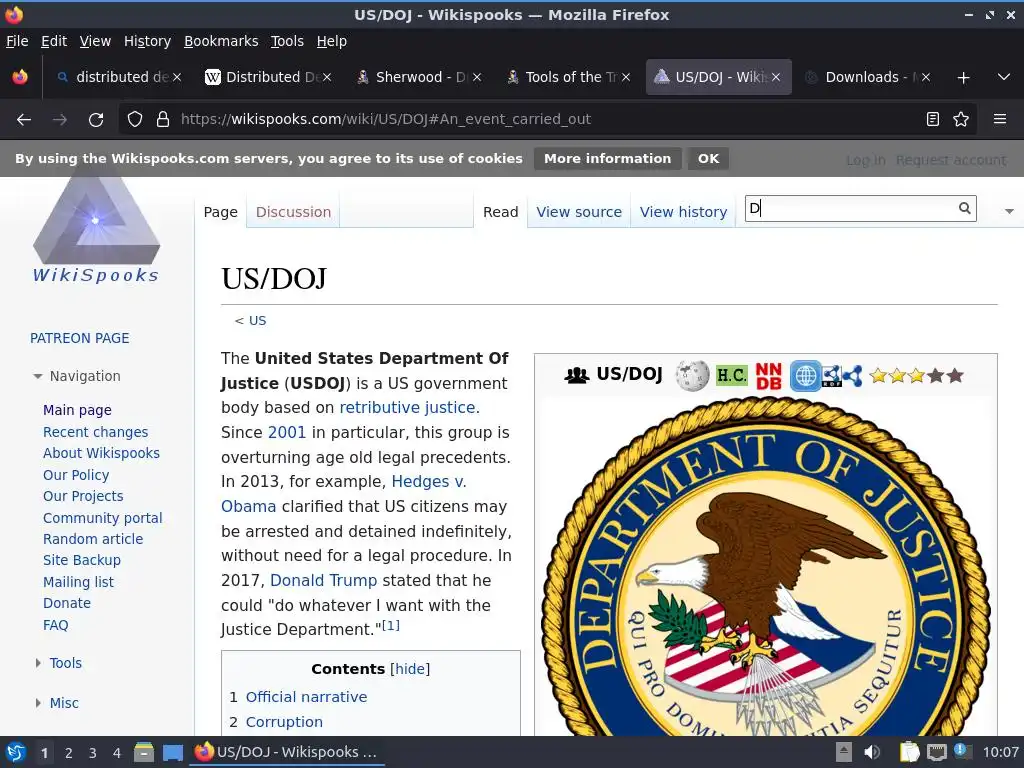Click the Firefox View icon in tab bar
The width and height of the screenshot is (1024, 768).
point(20,77)
